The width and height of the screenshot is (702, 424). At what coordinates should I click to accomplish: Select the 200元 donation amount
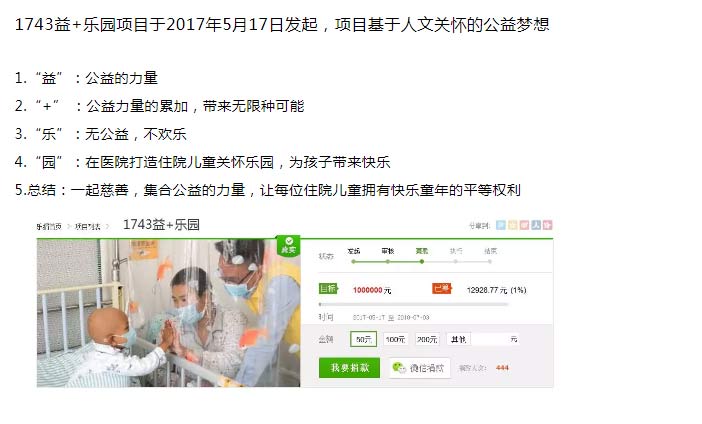pyautogui.click(x=427, y=339)
